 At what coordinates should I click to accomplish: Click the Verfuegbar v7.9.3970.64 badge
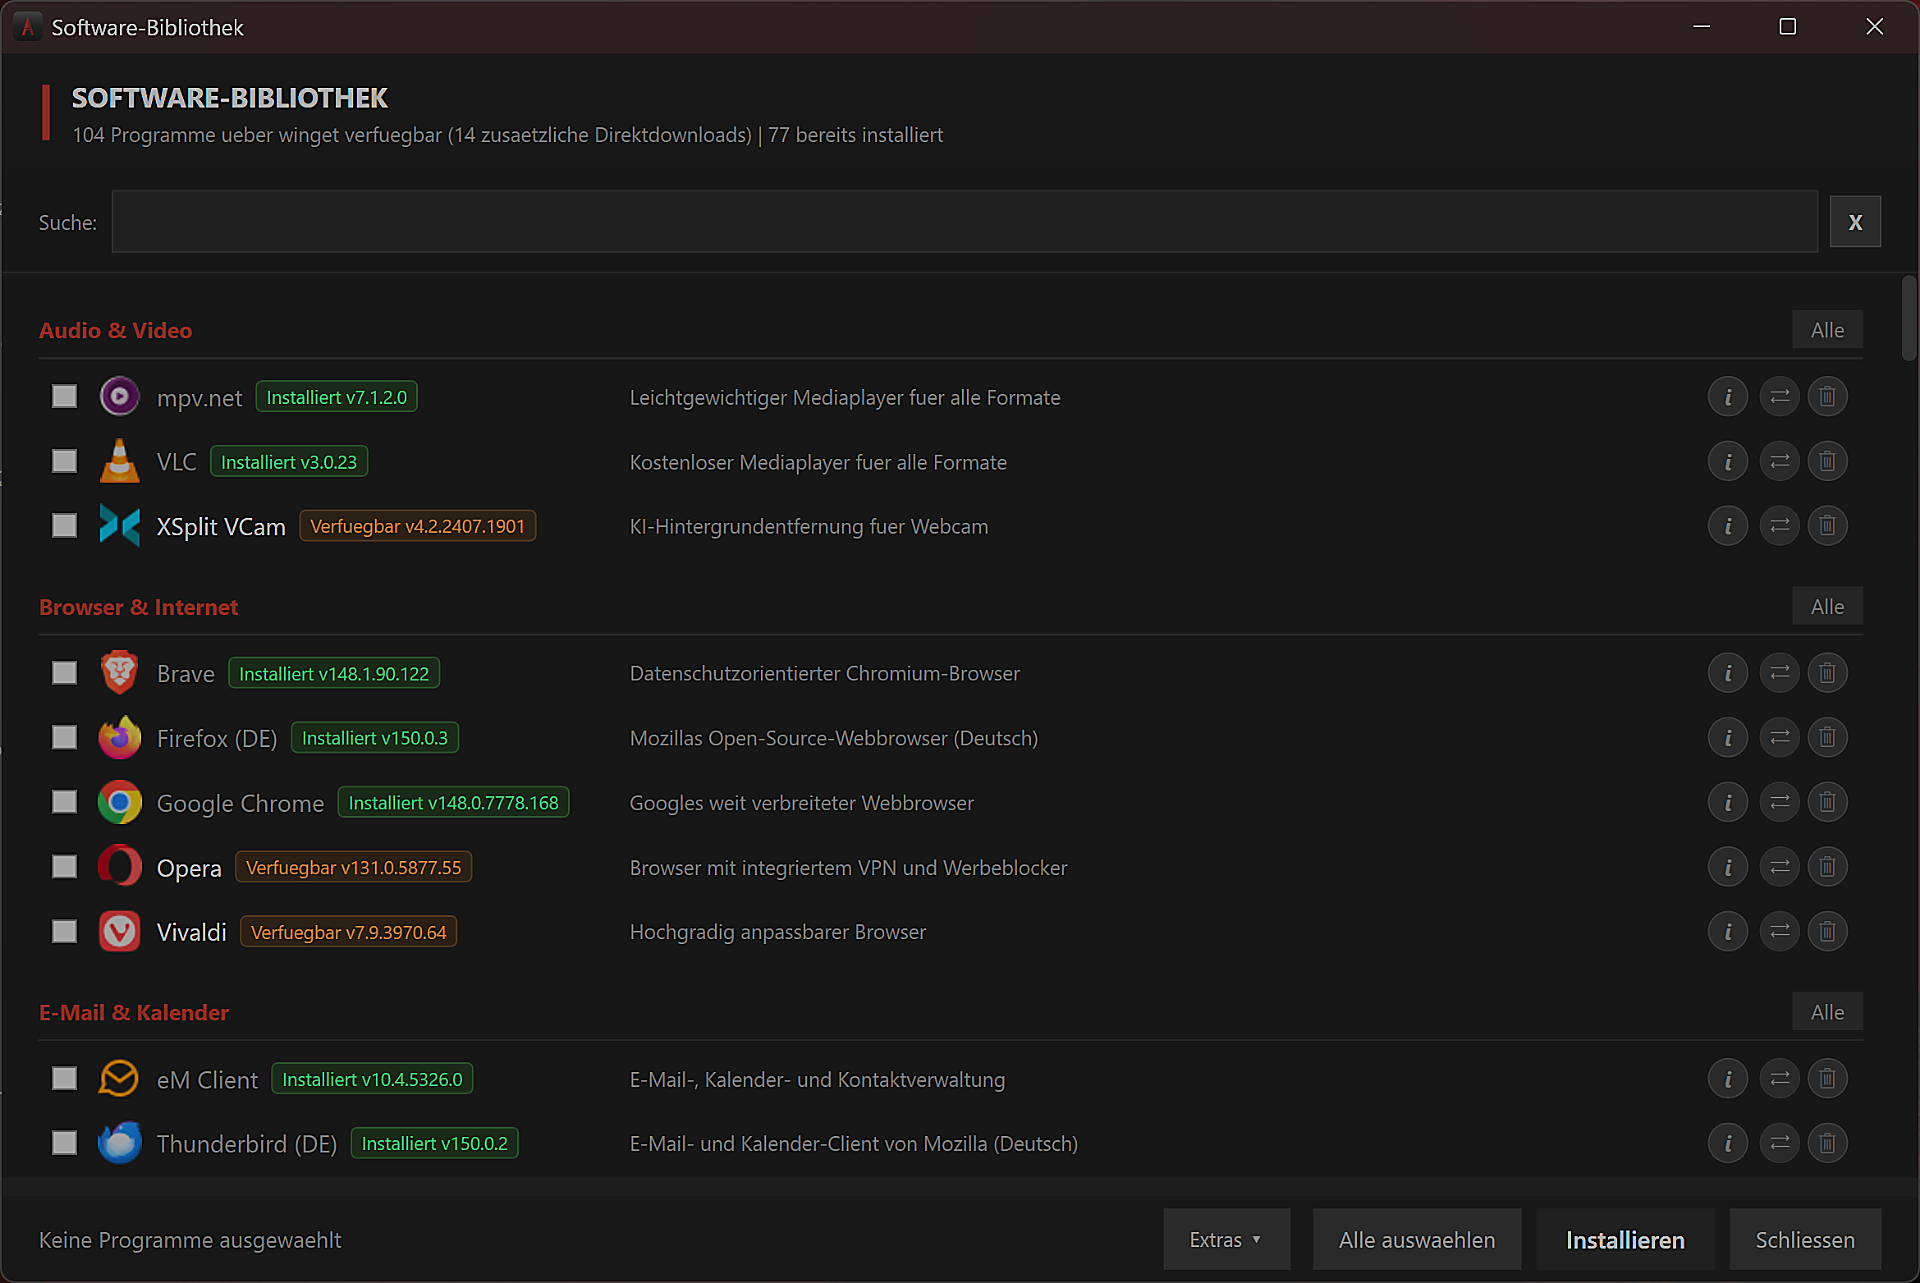click(x=349, y=932)
